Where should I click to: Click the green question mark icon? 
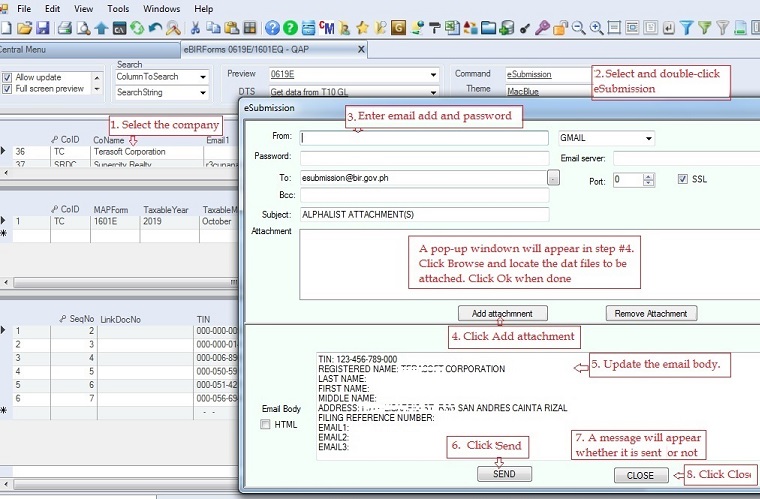290,28
